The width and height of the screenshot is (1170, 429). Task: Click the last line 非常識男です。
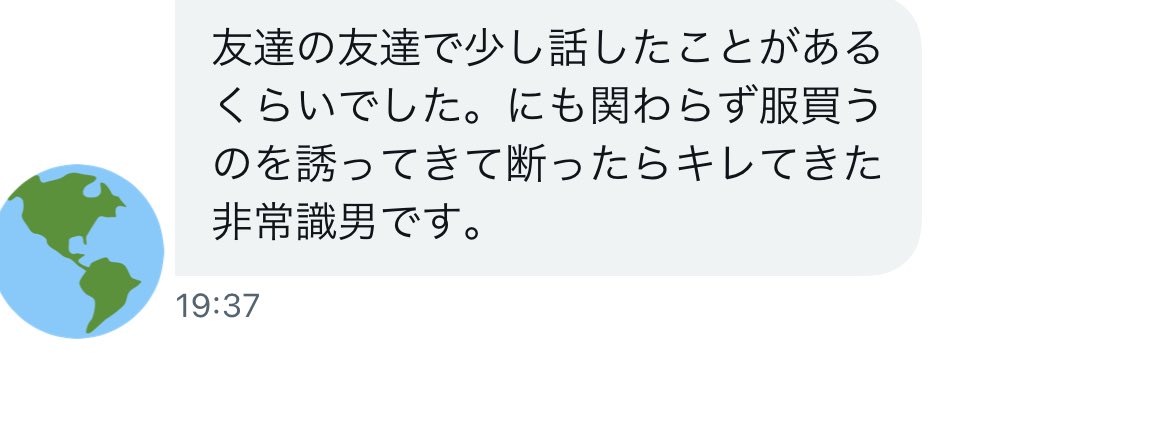348,224
